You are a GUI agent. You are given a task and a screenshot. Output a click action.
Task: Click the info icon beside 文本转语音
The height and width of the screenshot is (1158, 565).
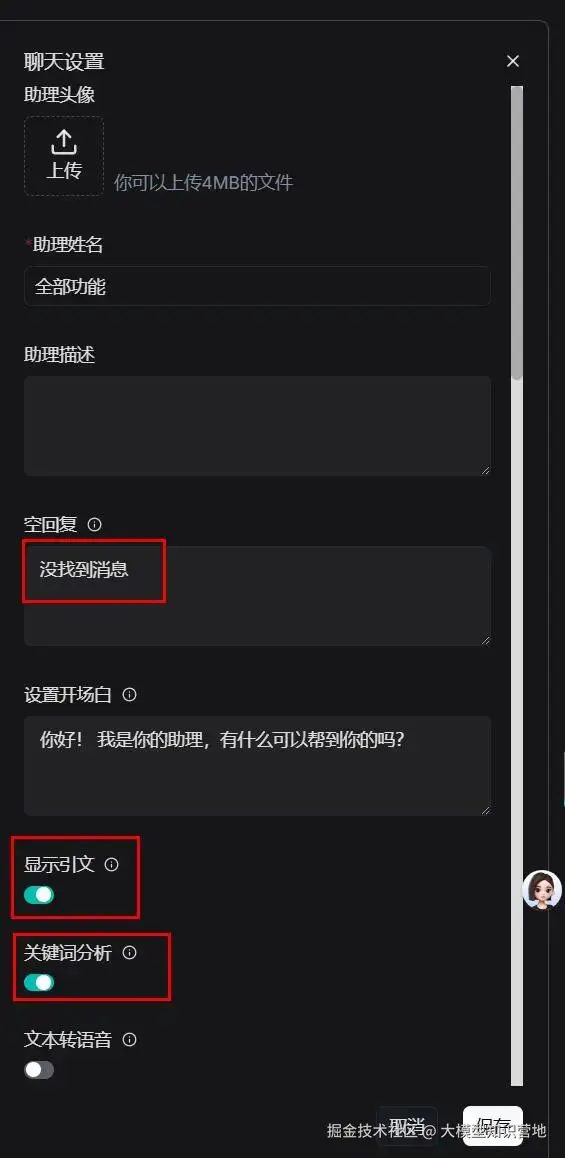129,1040
